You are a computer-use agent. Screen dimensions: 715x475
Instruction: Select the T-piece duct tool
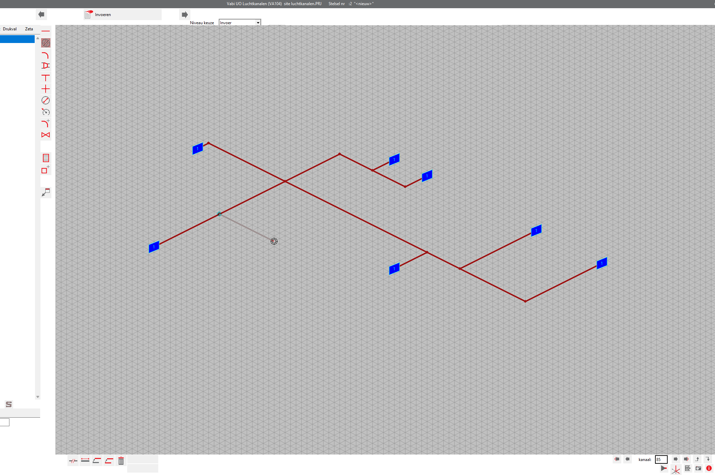click(46, 77)
